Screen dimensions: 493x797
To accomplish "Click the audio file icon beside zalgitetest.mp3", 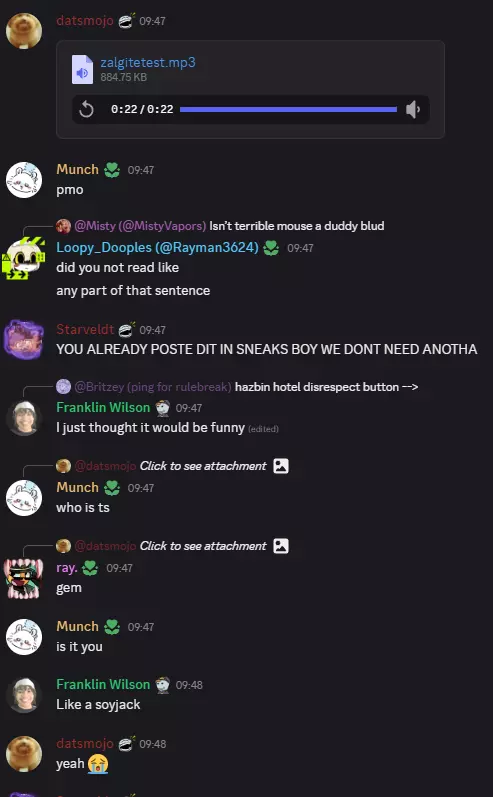I will [x=82, y=69].
